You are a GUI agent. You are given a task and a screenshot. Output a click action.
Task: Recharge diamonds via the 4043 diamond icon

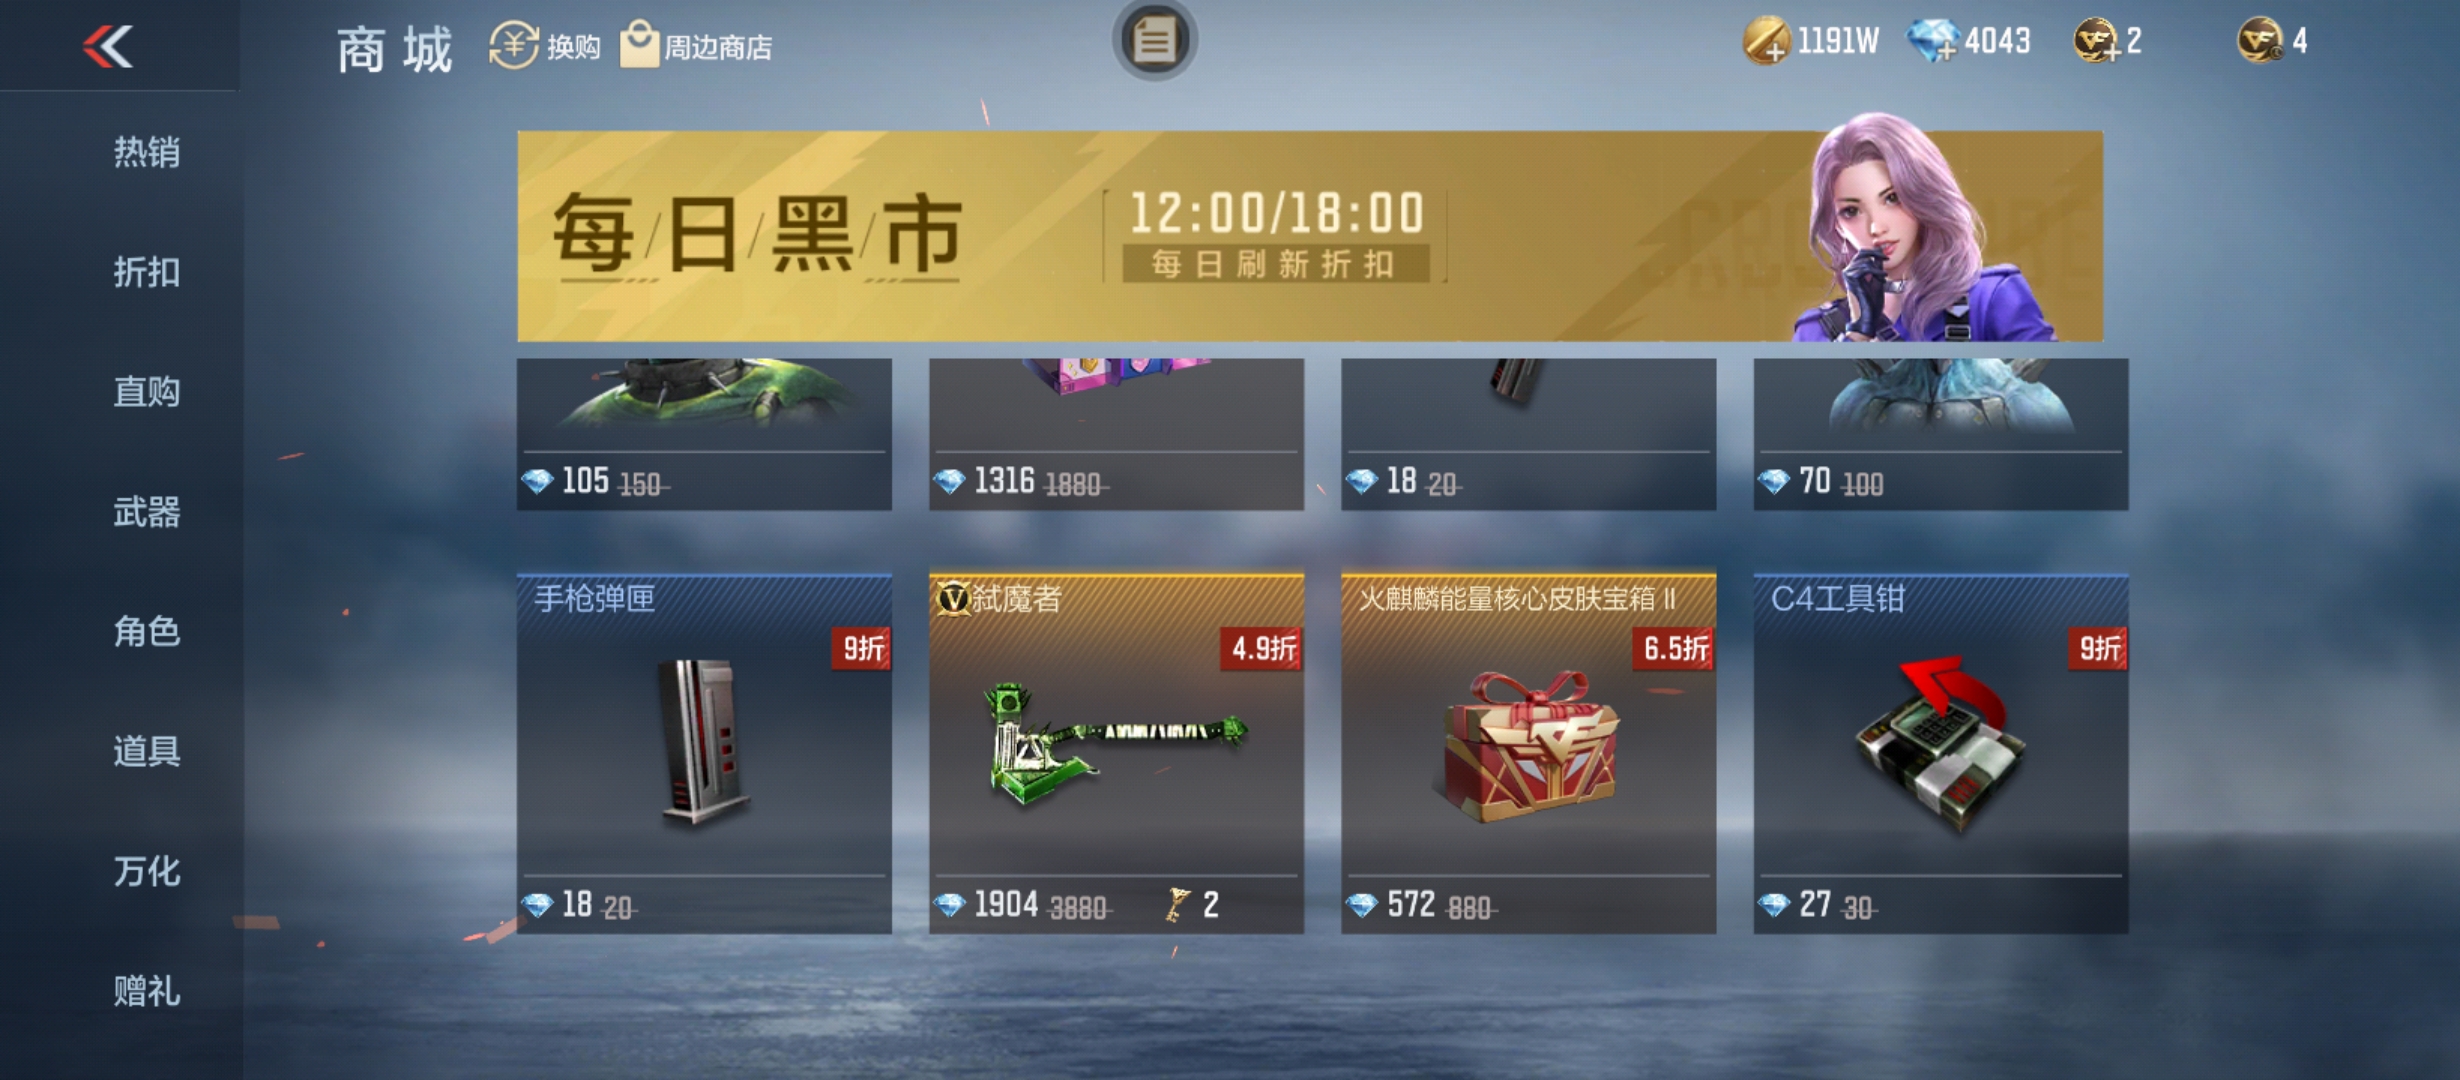coord(1932,41)
